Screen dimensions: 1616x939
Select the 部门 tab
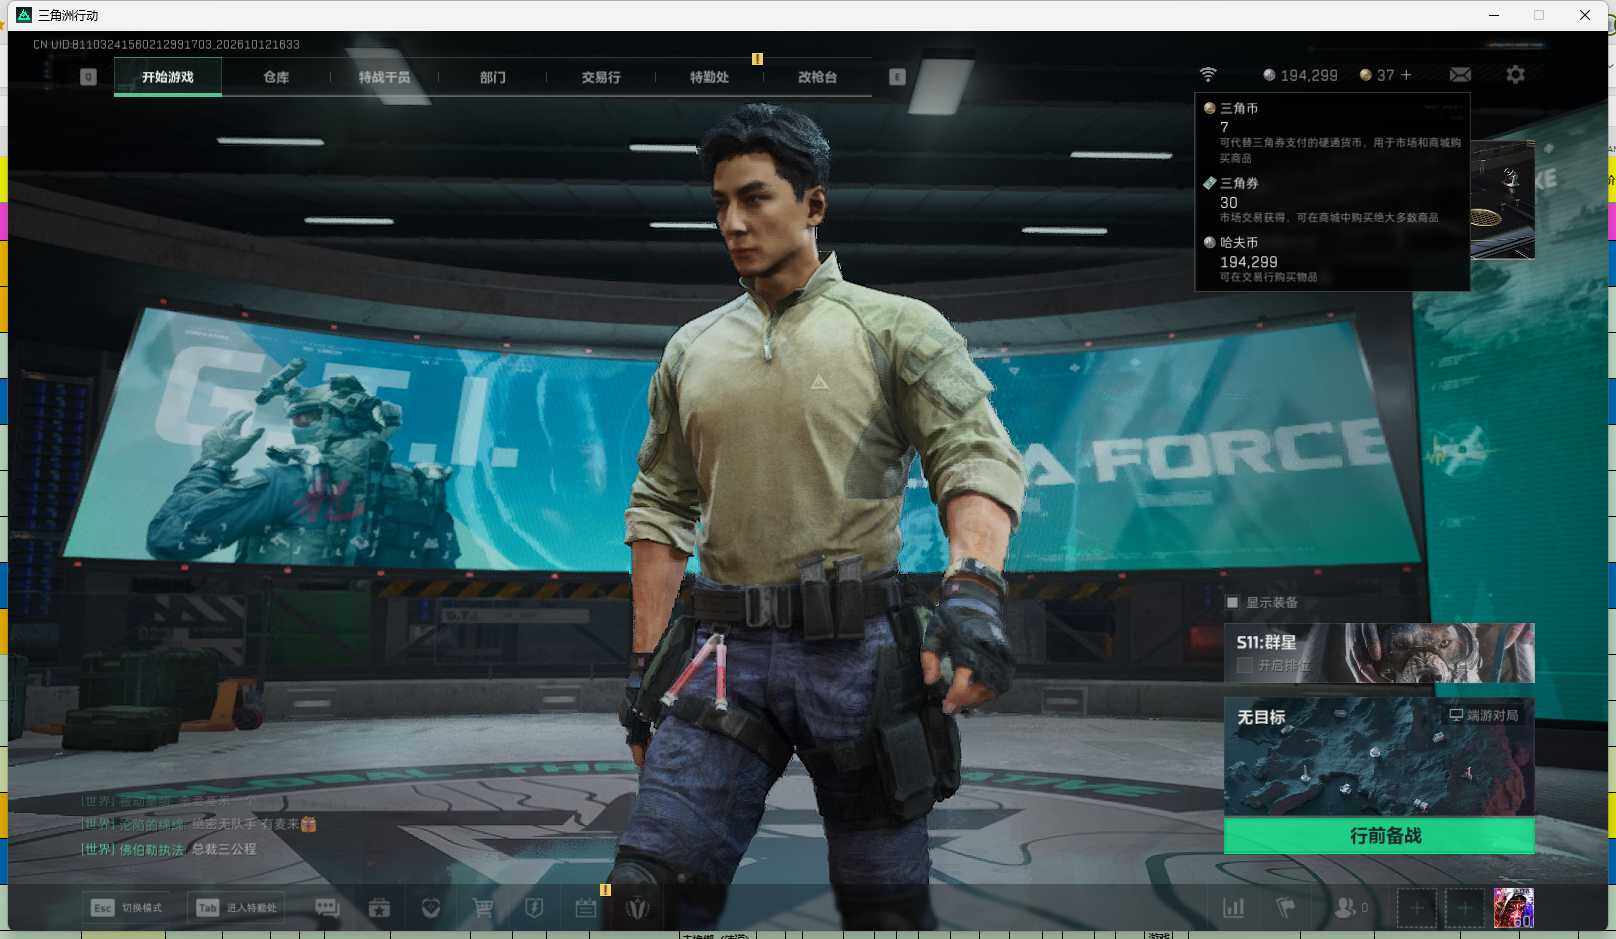click(492, 77)
